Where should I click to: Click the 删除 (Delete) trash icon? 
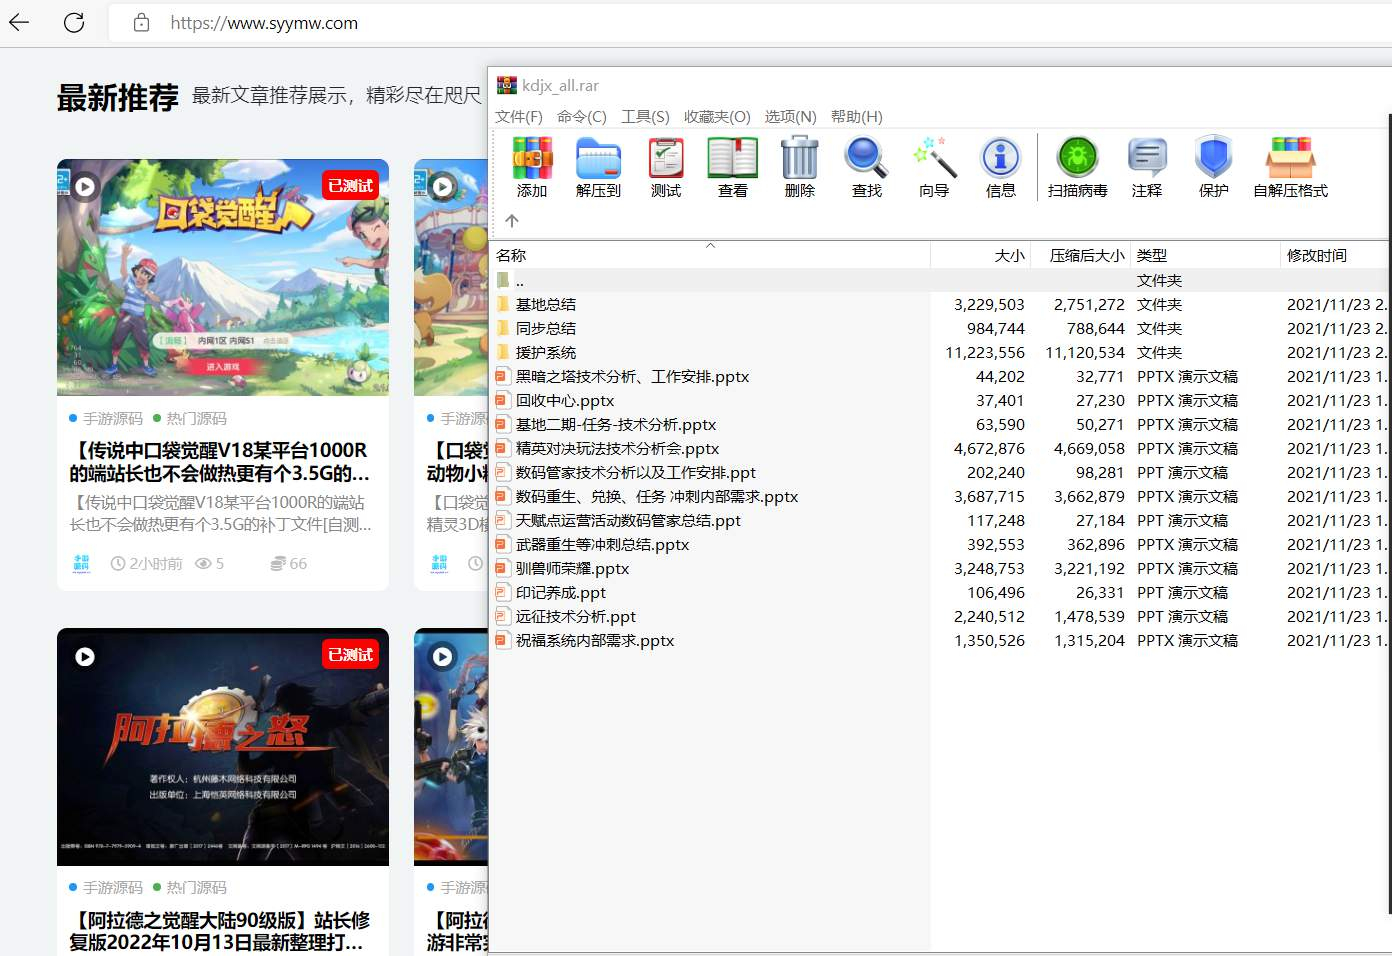(800, 158)
